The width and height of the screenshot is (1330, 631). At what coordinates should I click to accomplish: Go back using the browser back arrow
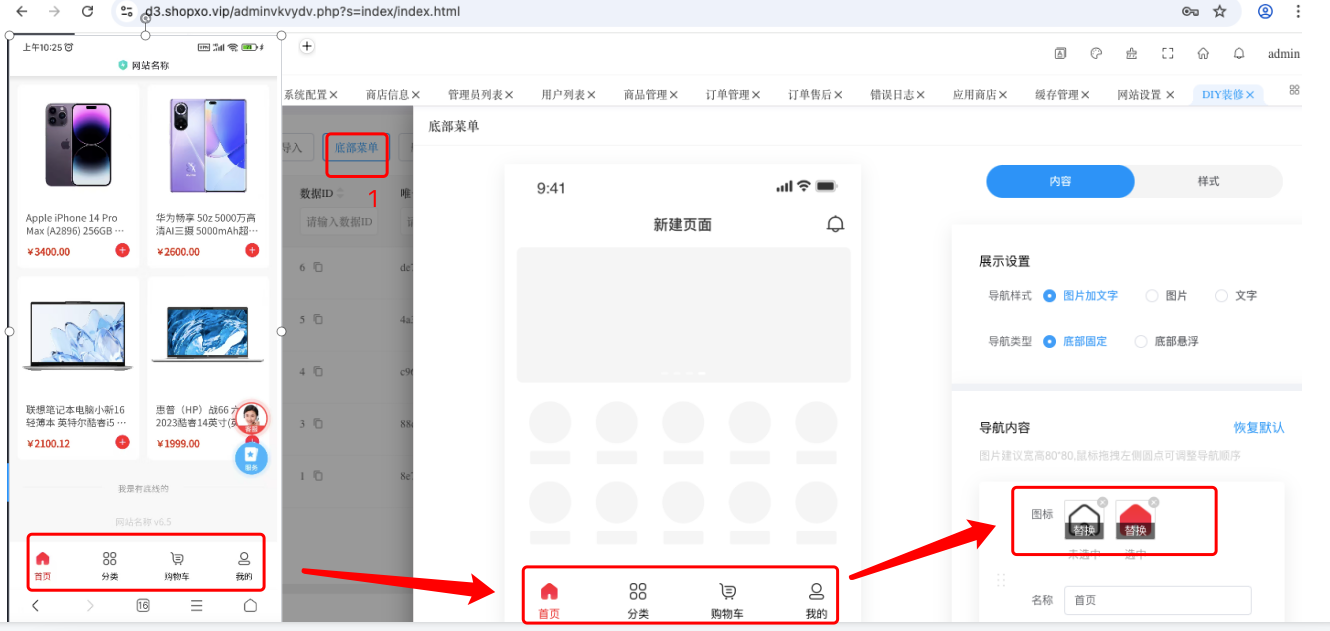(21, 11)
